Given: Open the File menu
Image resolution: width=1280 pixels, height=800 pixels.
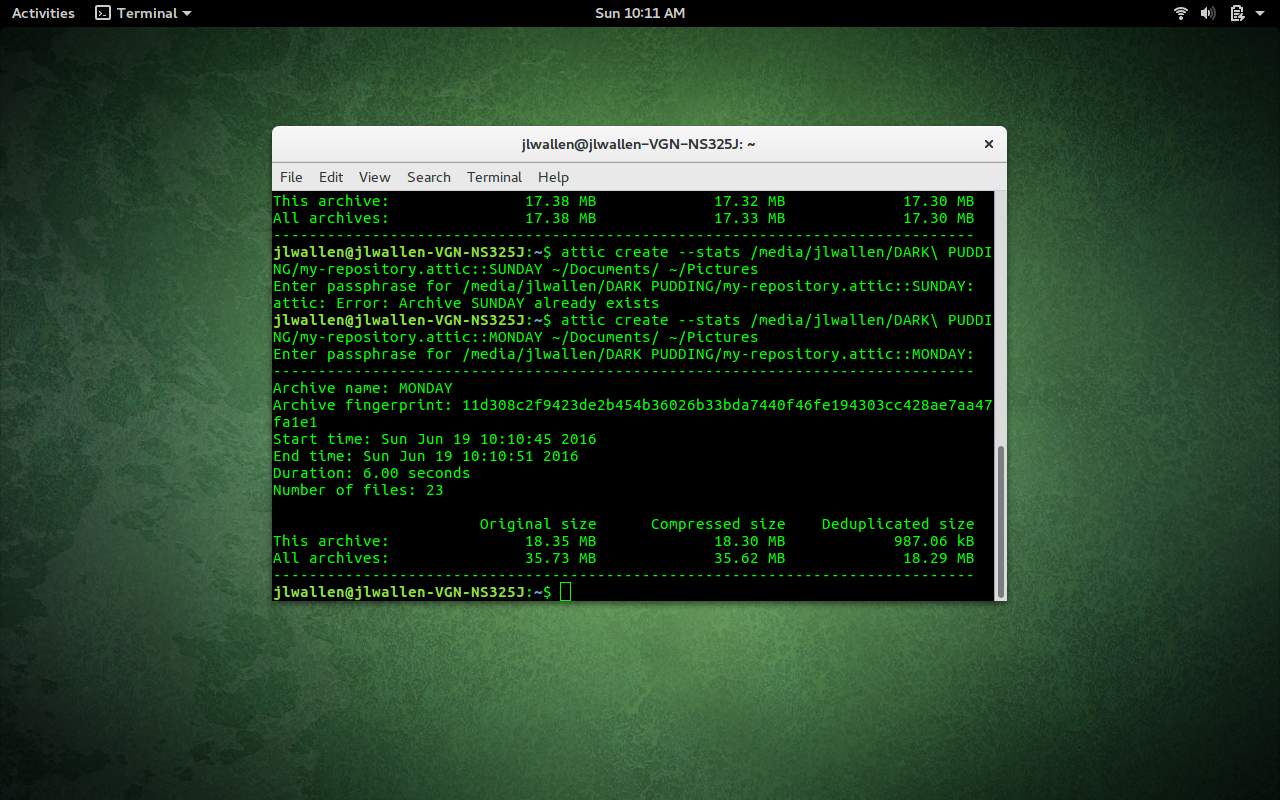Looking at the screenshot, I should [291, 177].
